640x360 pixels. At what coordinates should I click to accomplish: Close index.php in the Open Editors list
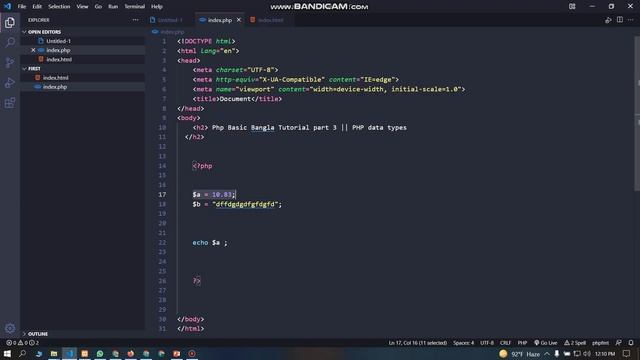(x=33, y=50)
